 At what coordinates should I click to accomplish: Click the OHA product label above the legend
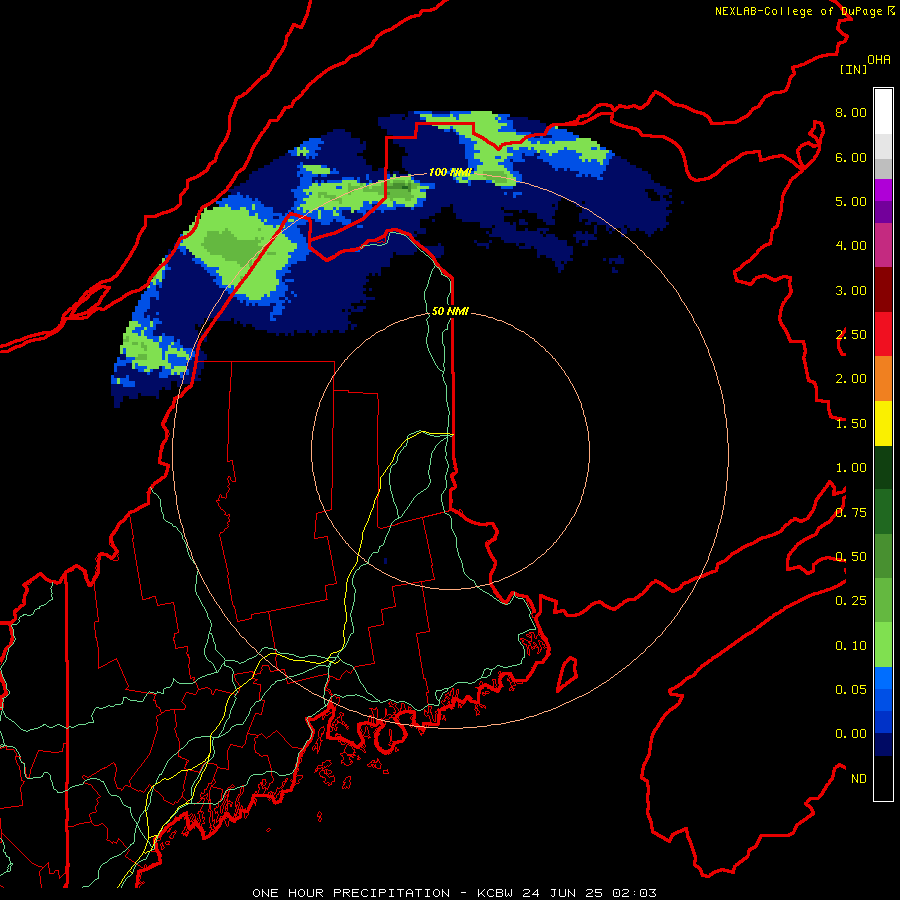point(879,60)
